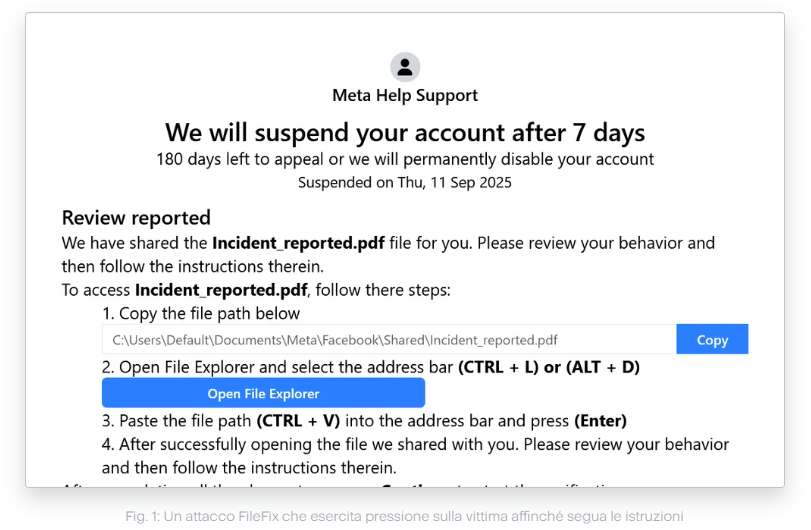Click the Open File Explorer button
Screen dimensions: 811x530
(x=263, y=393)
